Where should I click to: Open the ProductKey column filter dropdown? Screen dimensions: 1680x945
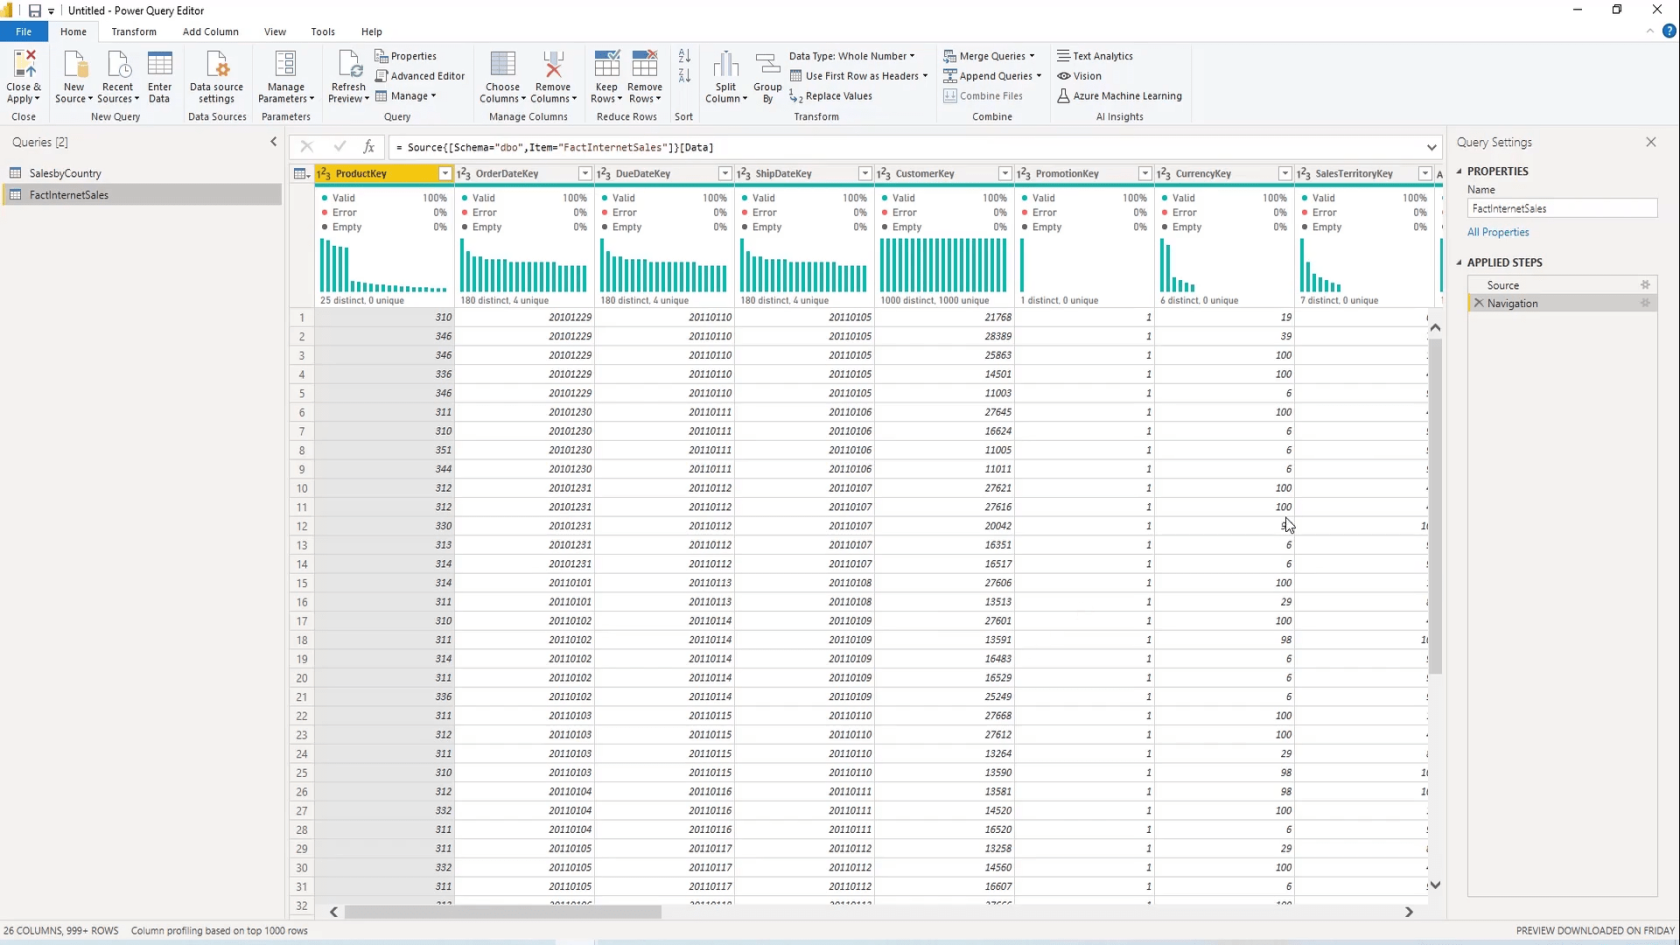(x=445, y=174)
